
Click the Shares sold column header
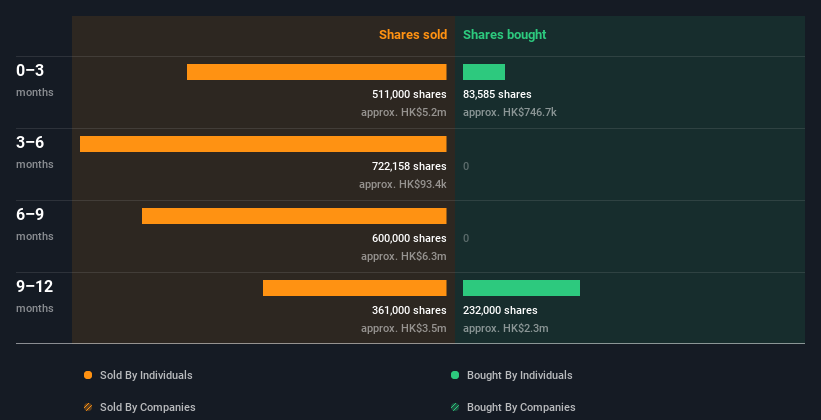coord(413,35)
